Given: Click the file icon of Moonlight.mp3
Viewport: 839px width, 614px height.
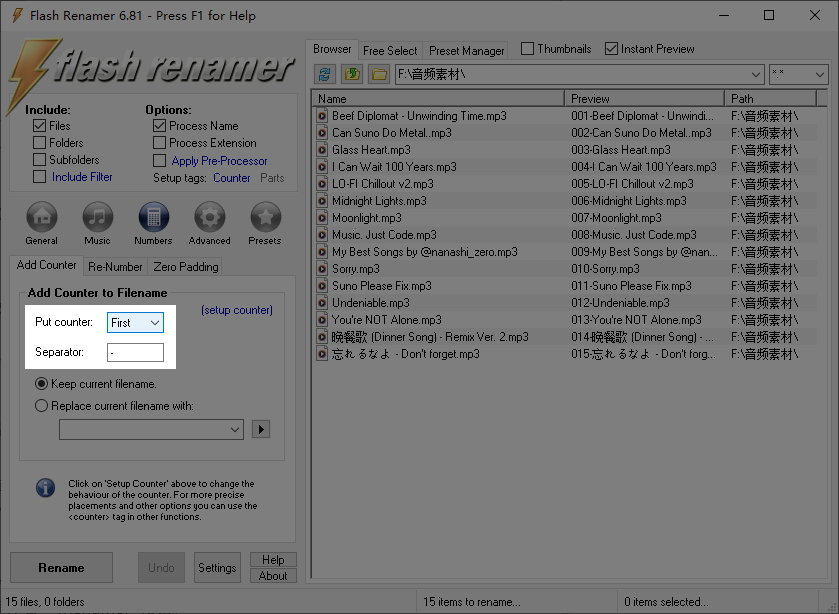Looking at the screenshot, I should coord(322,218).
